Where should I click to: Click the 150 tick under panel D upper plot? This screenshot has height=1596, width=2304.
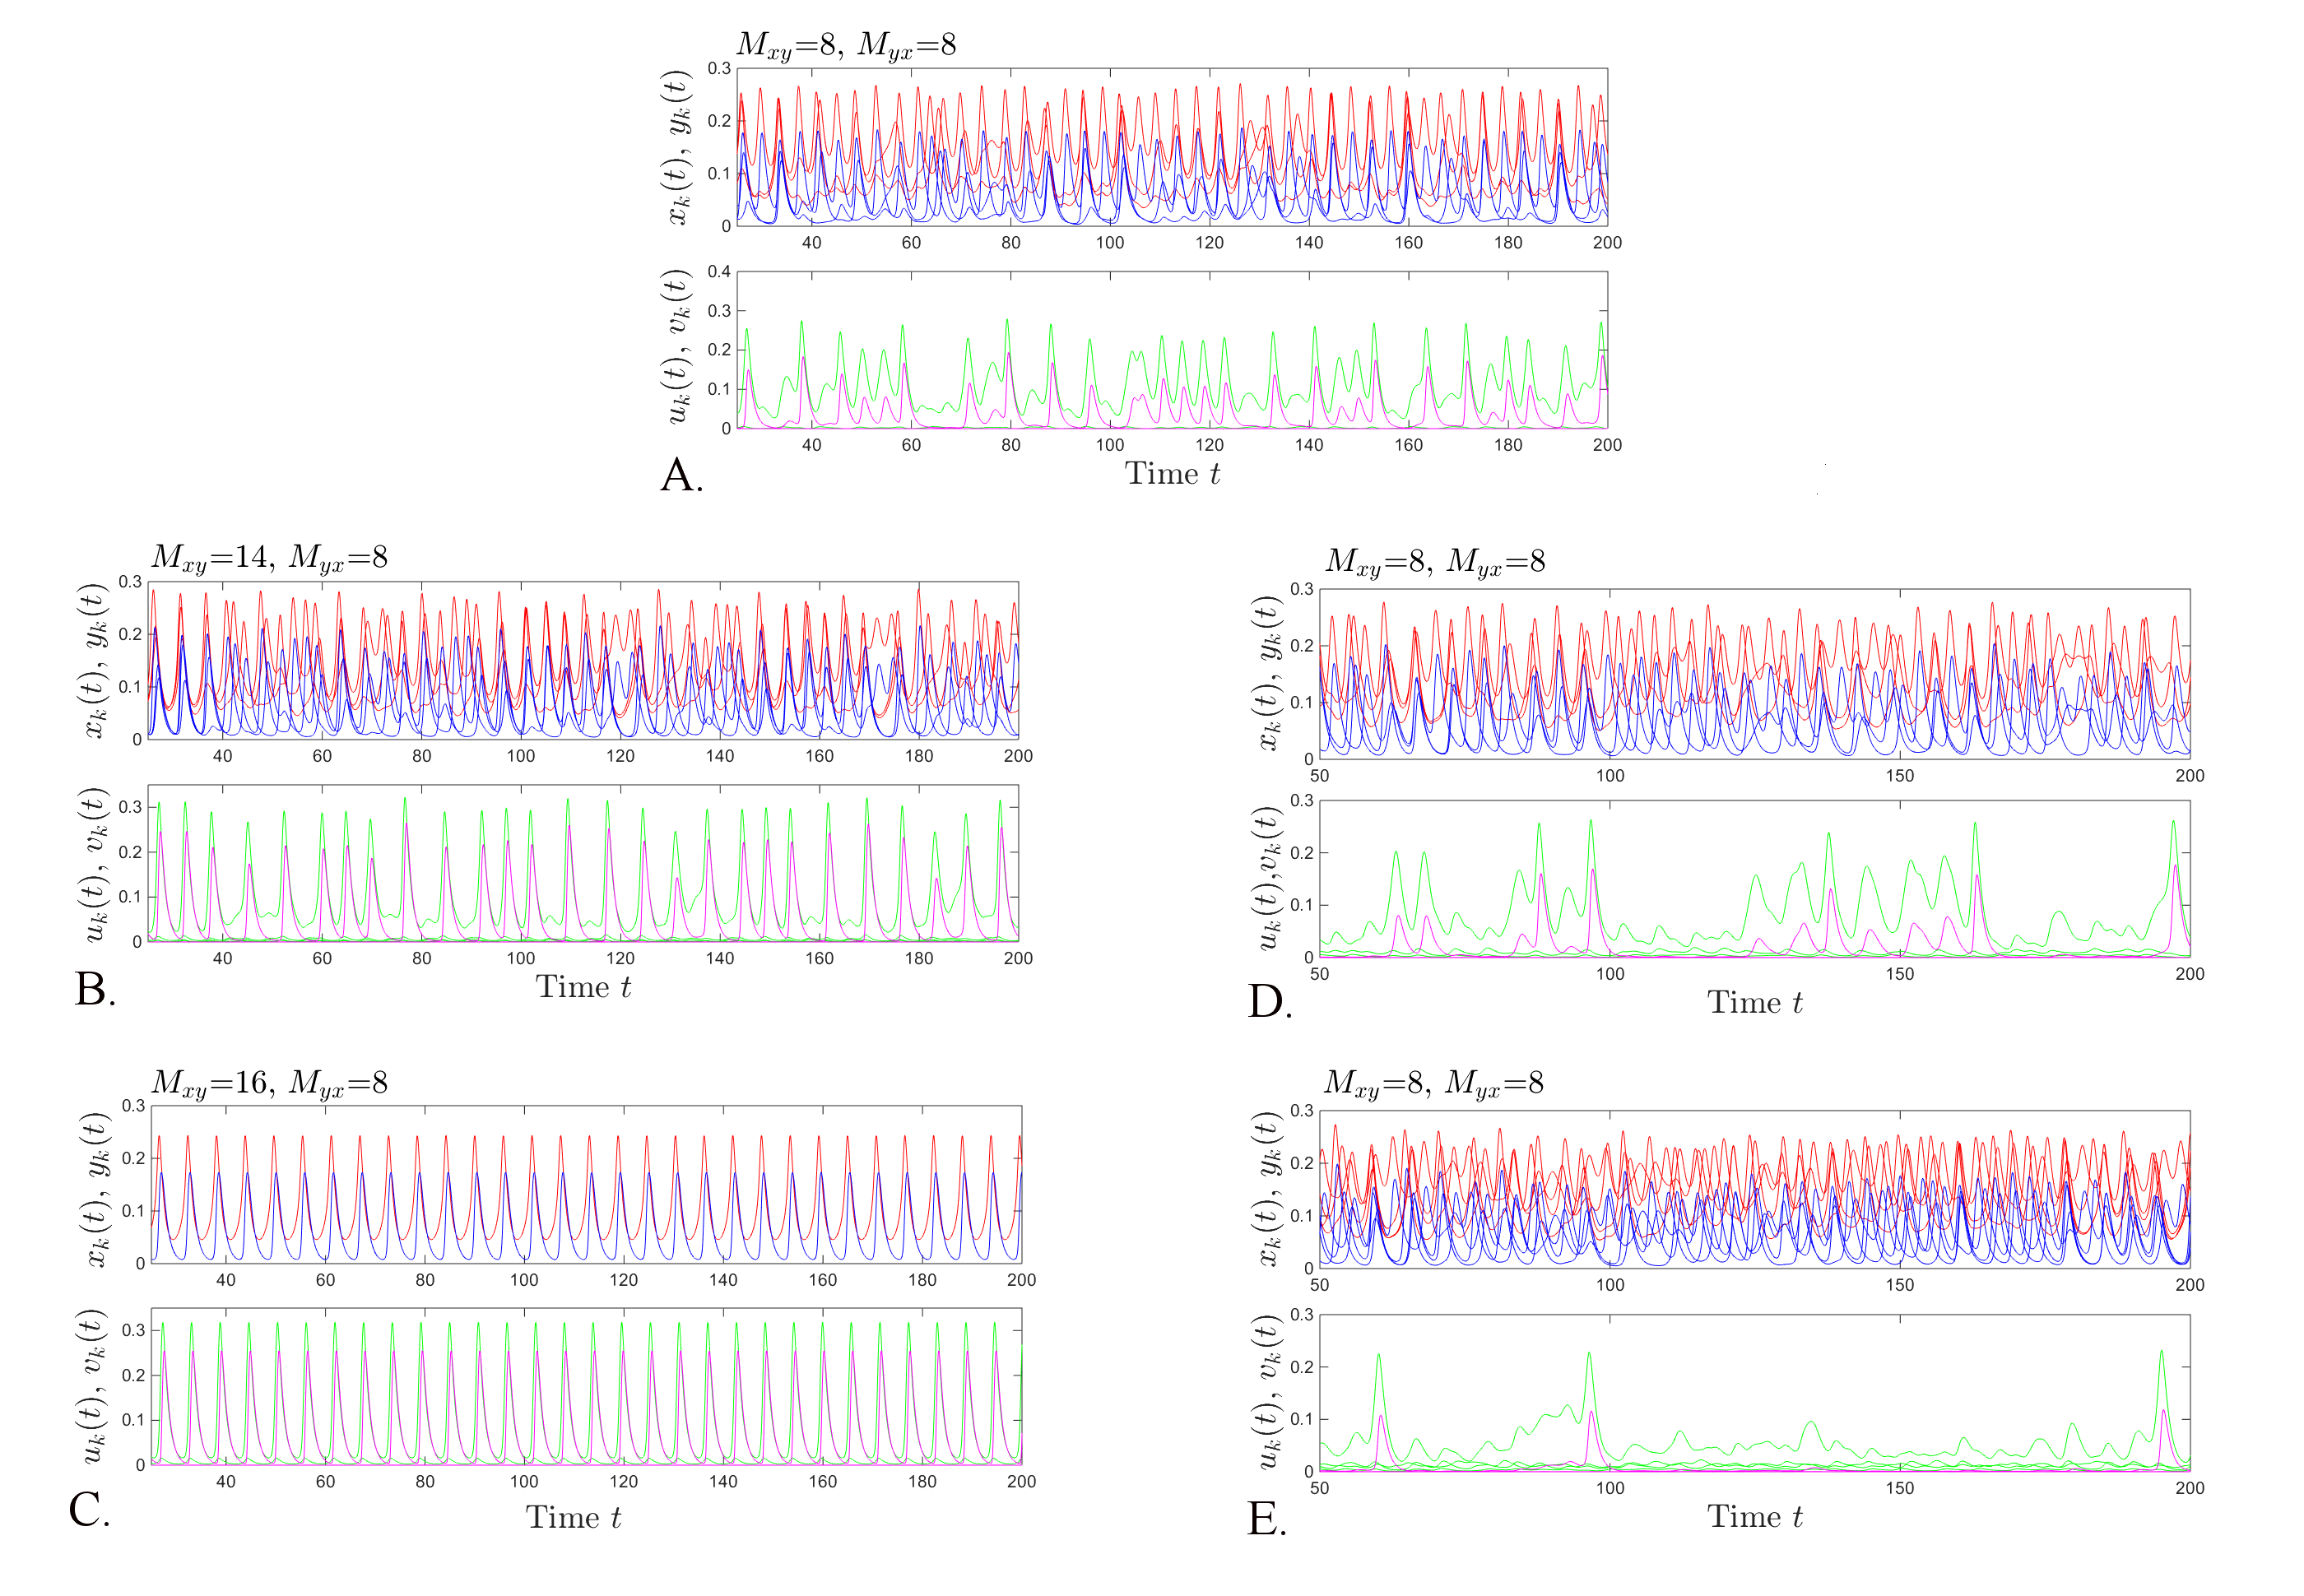[1899, 776]
